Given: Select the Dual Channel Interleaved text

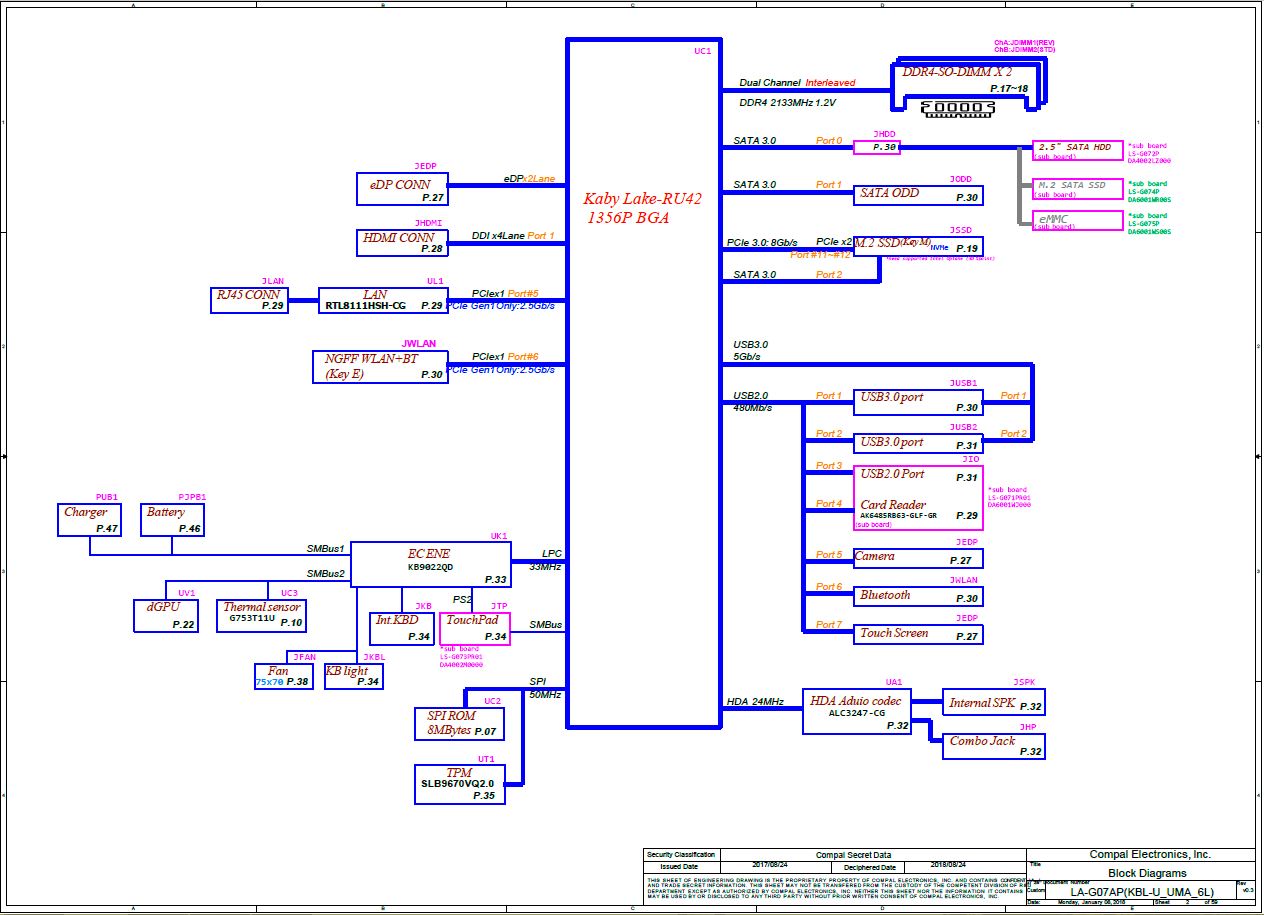Looking at the screenshot, I should (x=797, y=82).
